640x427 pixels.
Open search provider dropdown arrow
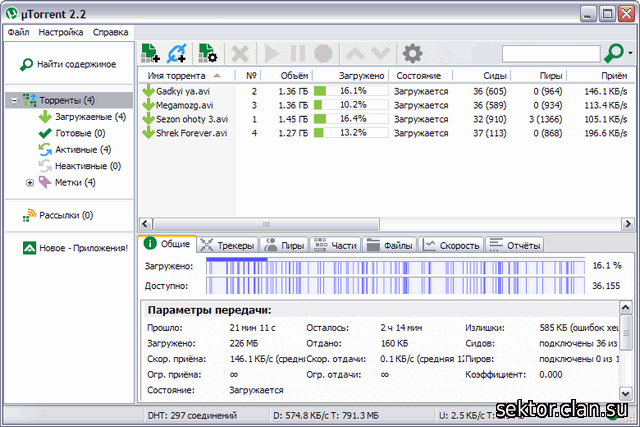(x=631, y=53)
